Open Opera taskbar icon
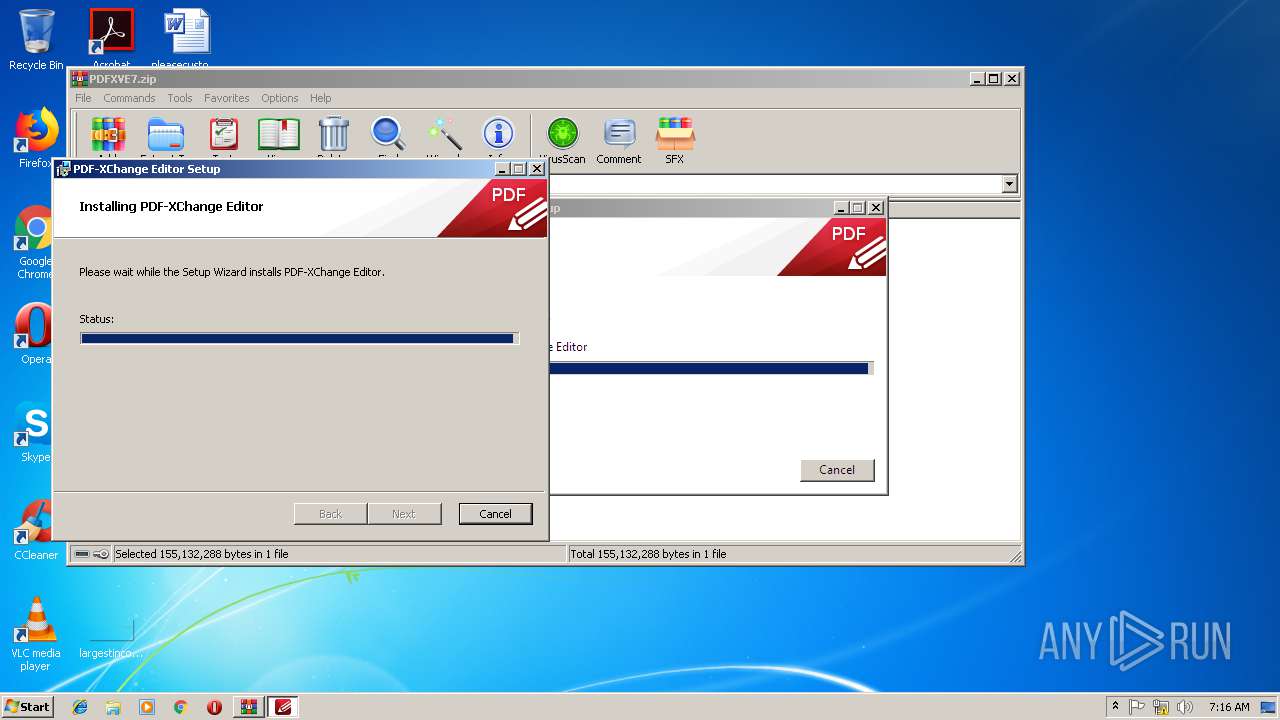The width and height of the screenshot is (1280, 720). (214, 707)
